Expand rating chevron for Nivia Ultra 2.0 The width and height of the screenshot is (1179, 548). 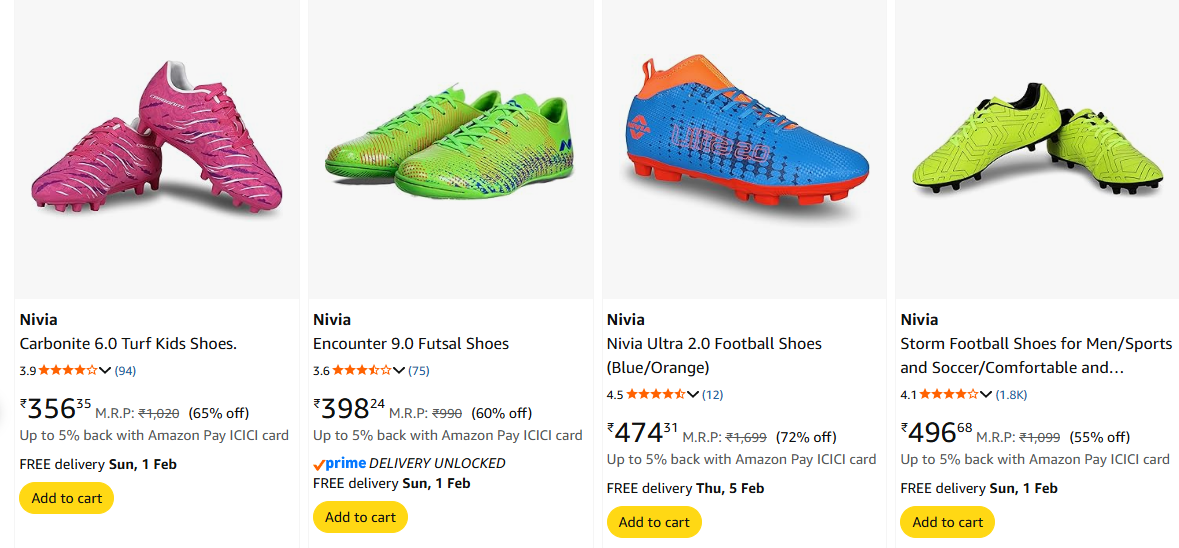click(693, 394)
